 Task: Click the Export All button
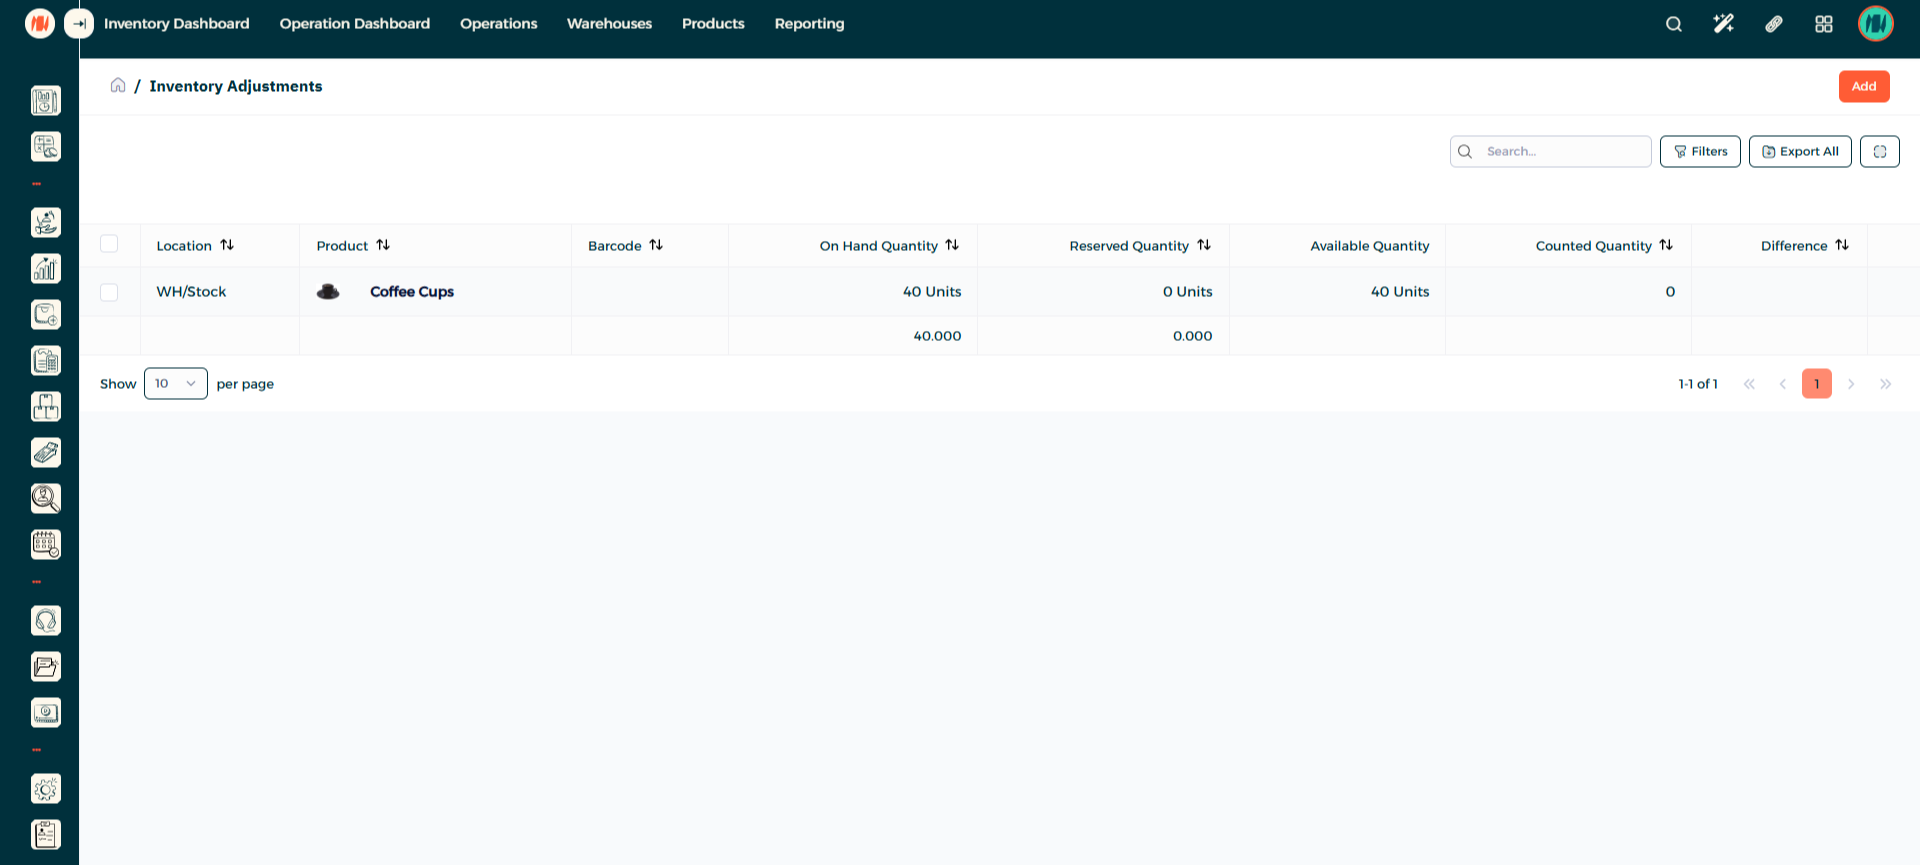click(1800, 152)
